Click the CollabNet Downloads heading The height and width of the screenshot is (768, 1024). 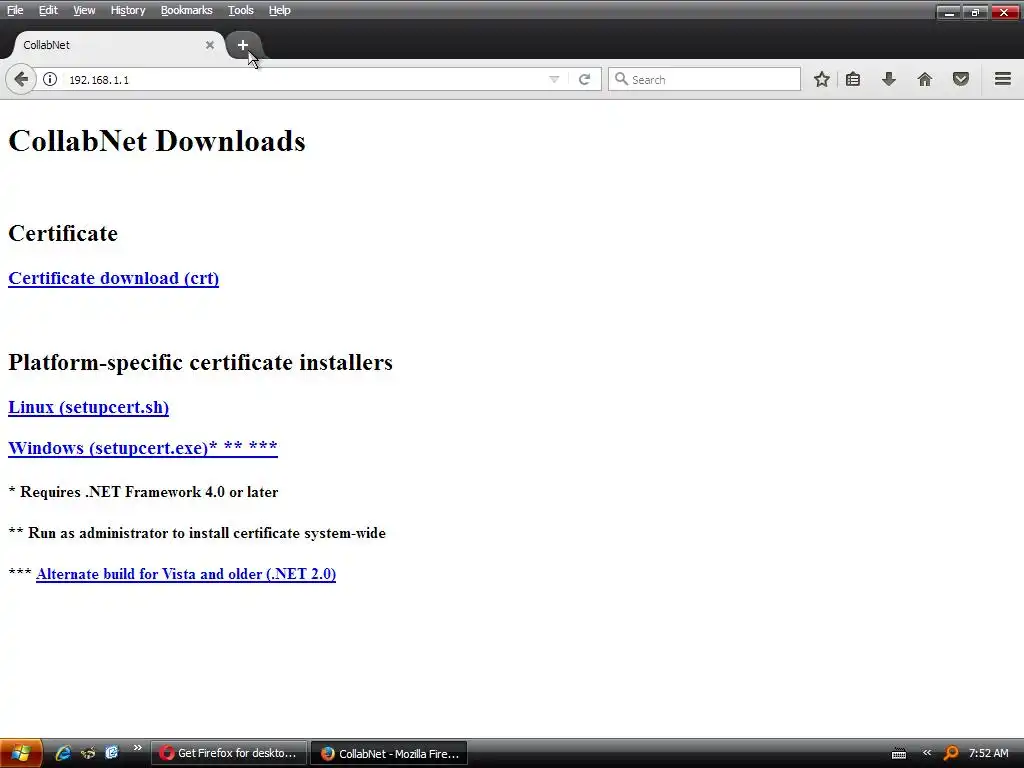pos(157,141)
